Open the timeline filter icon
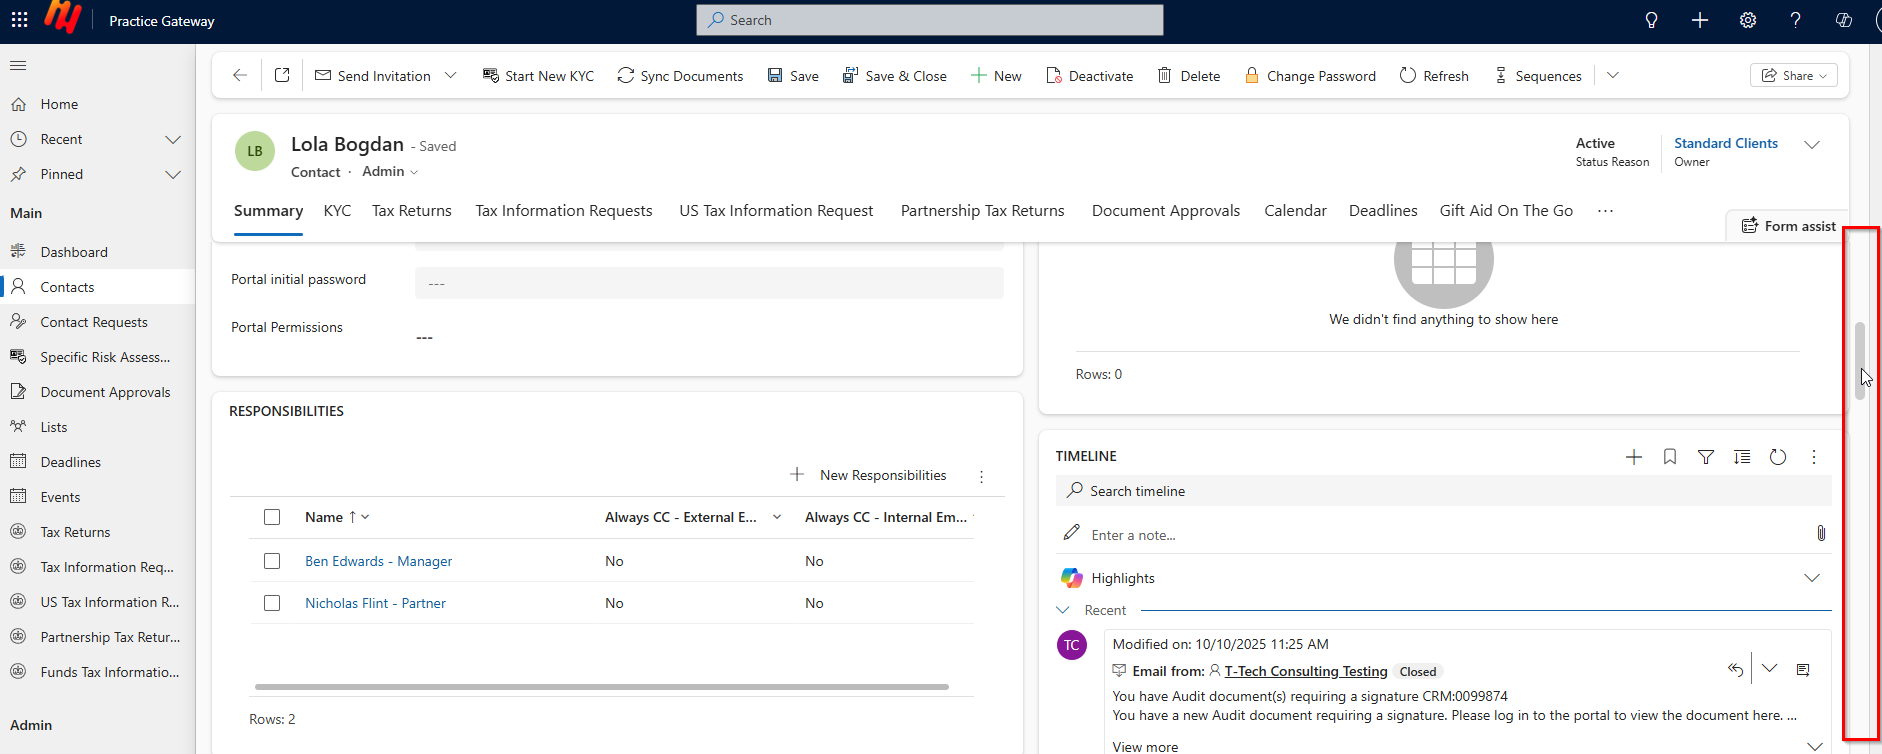Viewport: 1882px width, 754px height. click(x=1706, y=457)
